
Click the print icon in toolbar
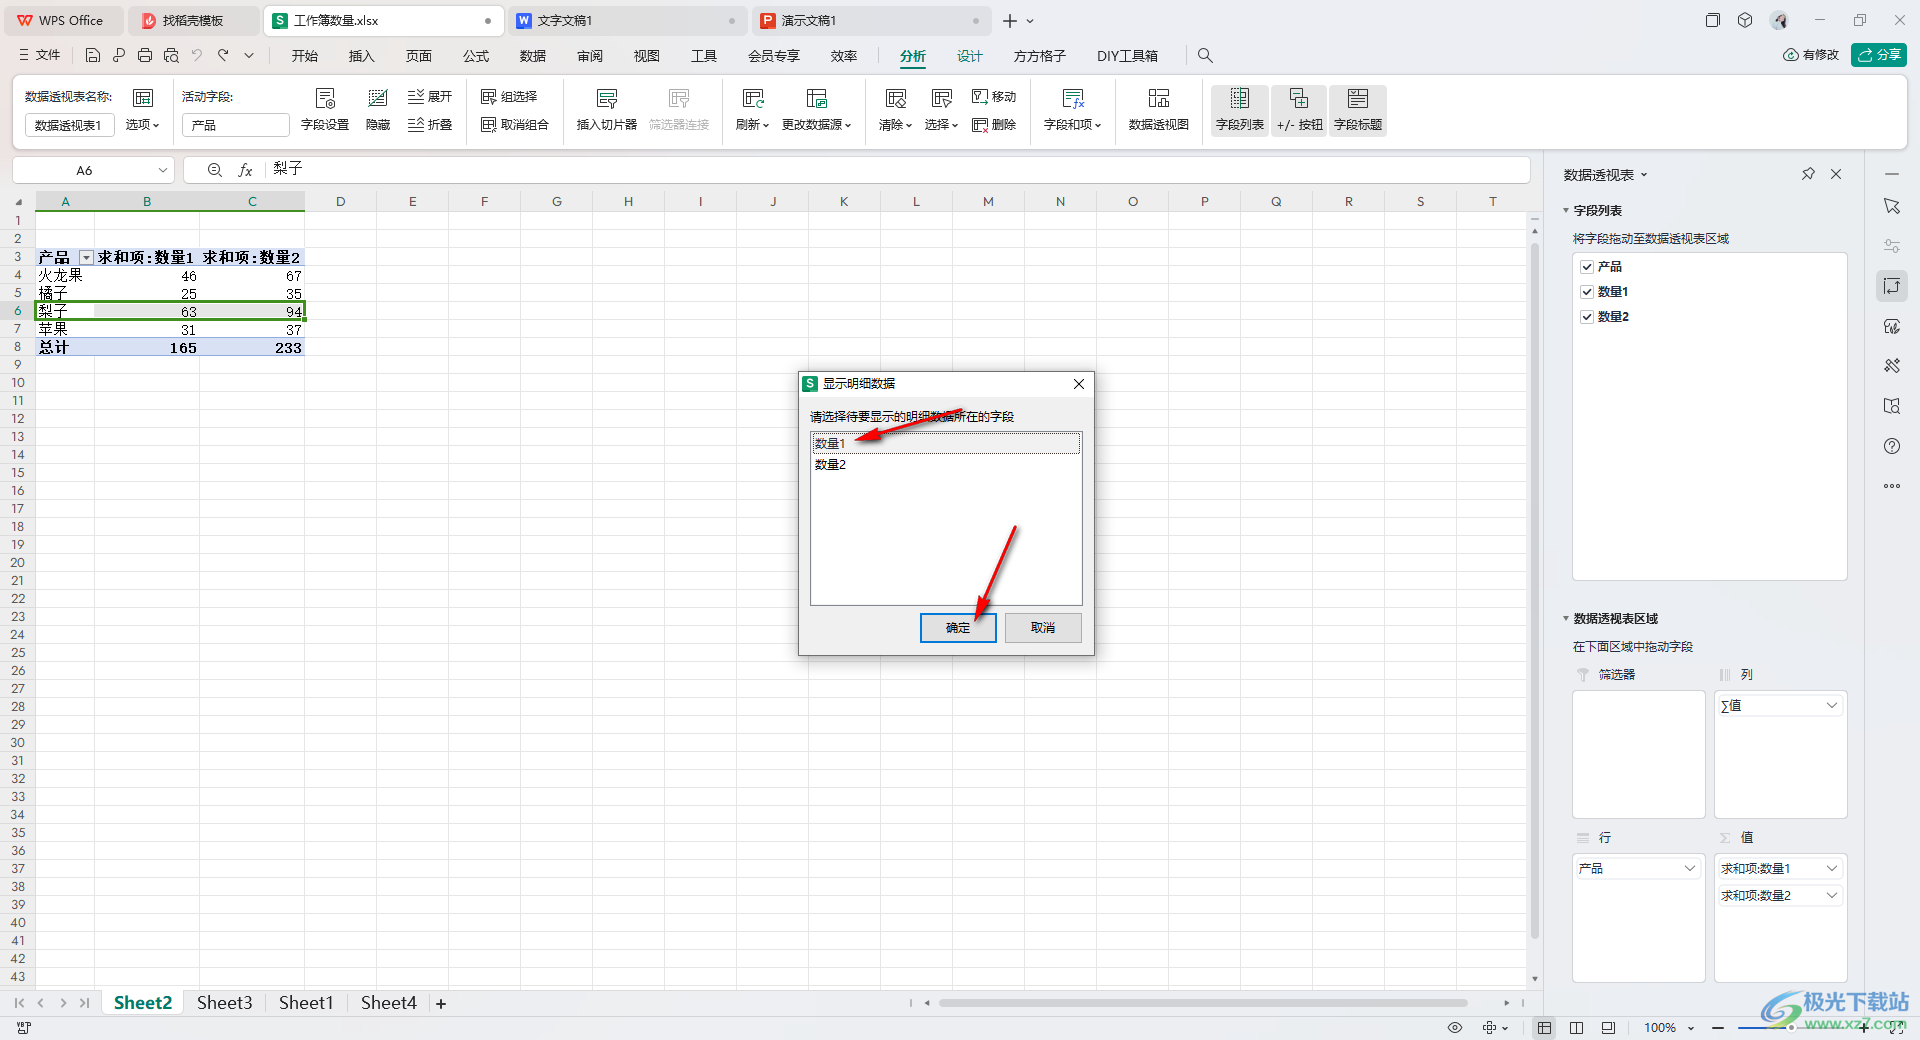pyautogui.click(x=145, y=56)
